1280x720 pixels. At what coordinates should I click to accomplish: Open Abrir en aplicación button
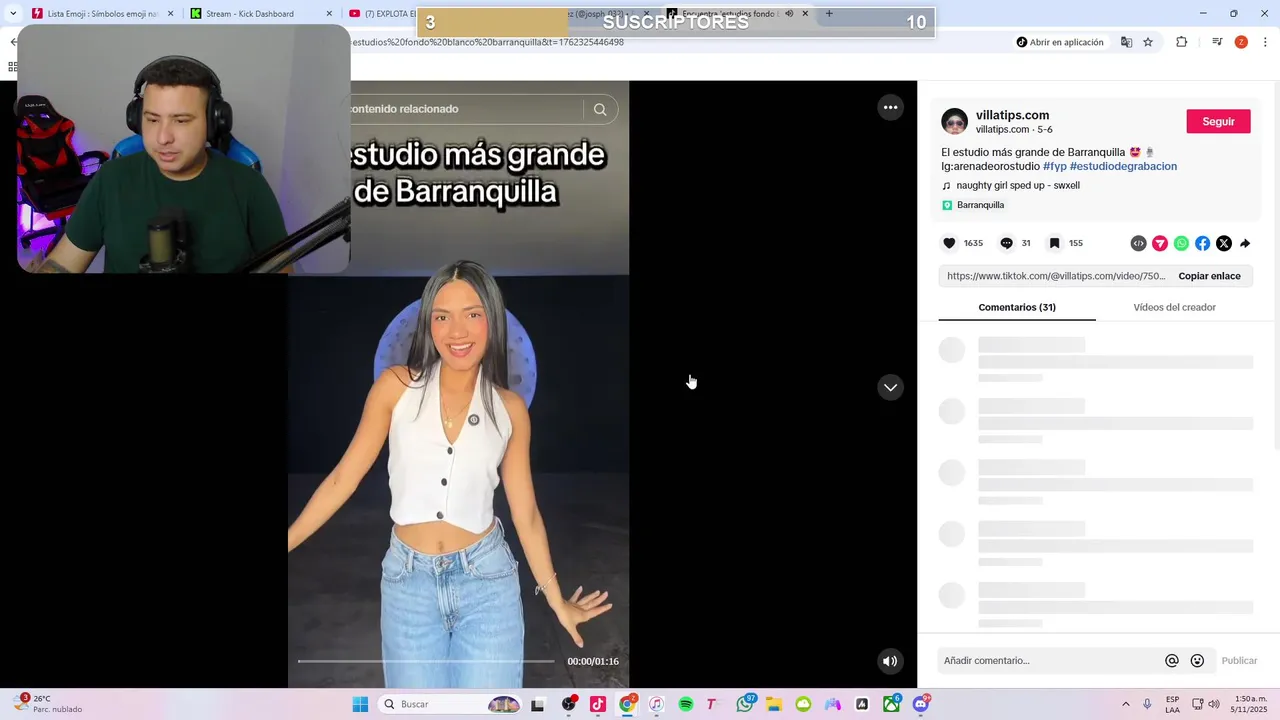coord(1059,42)
